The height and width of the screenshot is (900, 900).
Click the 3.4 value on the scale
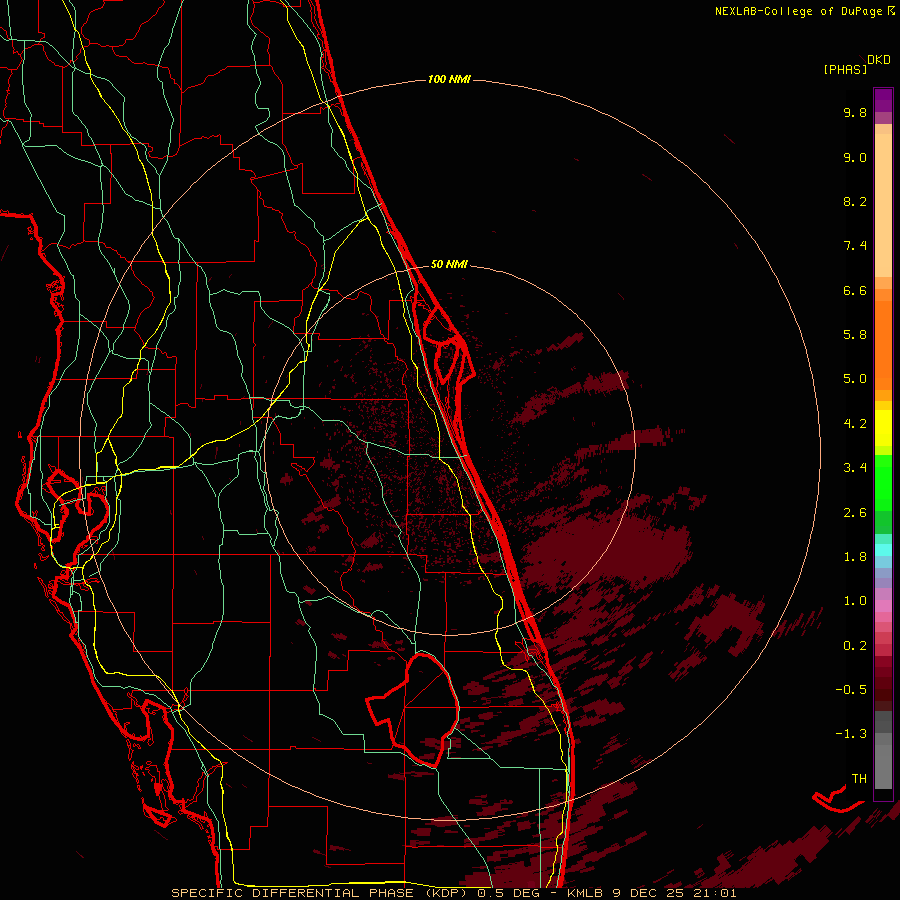pyautogui.click(x=855, y=468)
